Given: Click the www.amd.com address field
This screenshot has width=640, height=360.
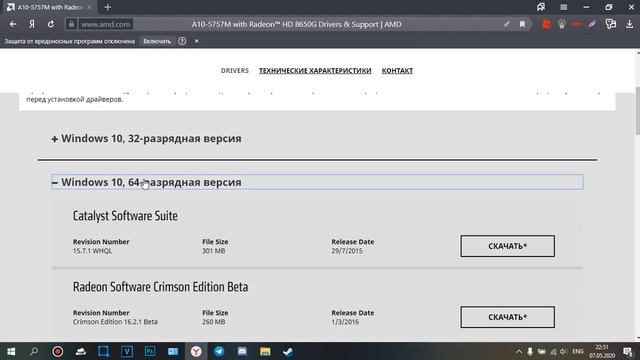Looking at the screenshot, I should [106, 24].
